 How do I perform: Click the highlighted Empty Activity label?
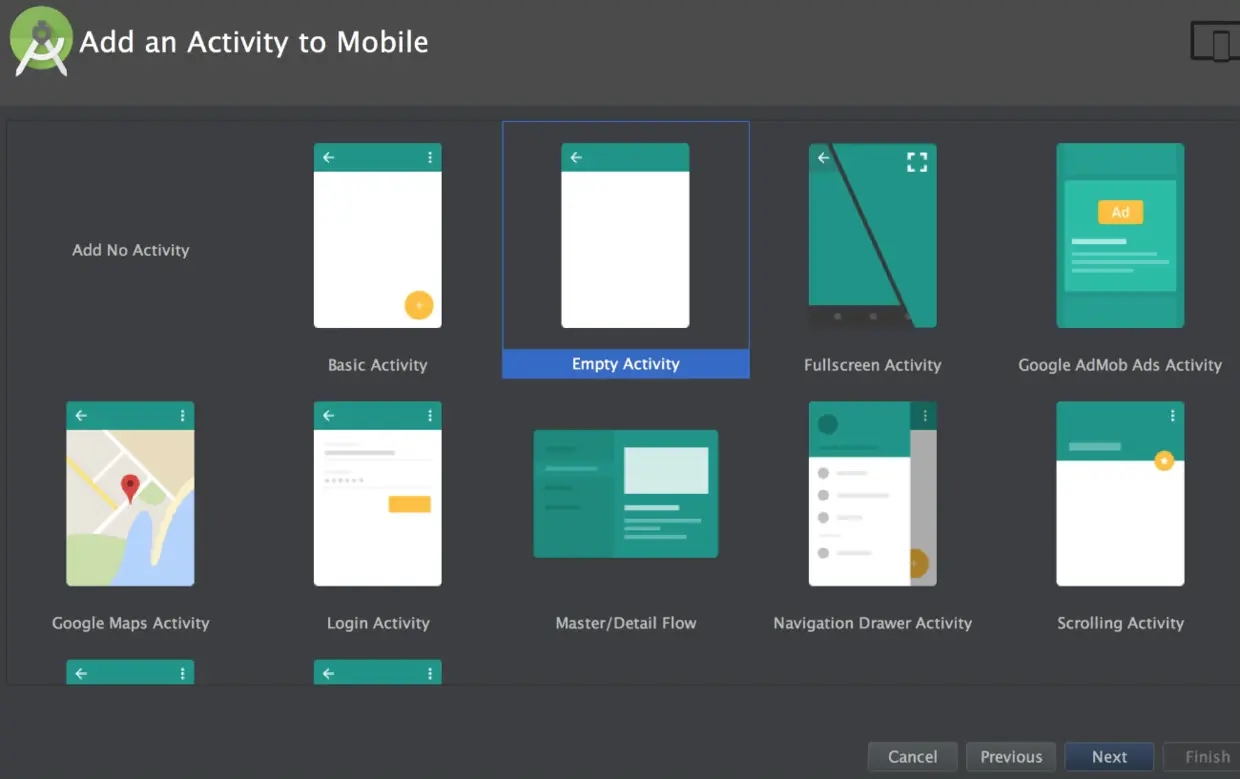pos(626,364)
